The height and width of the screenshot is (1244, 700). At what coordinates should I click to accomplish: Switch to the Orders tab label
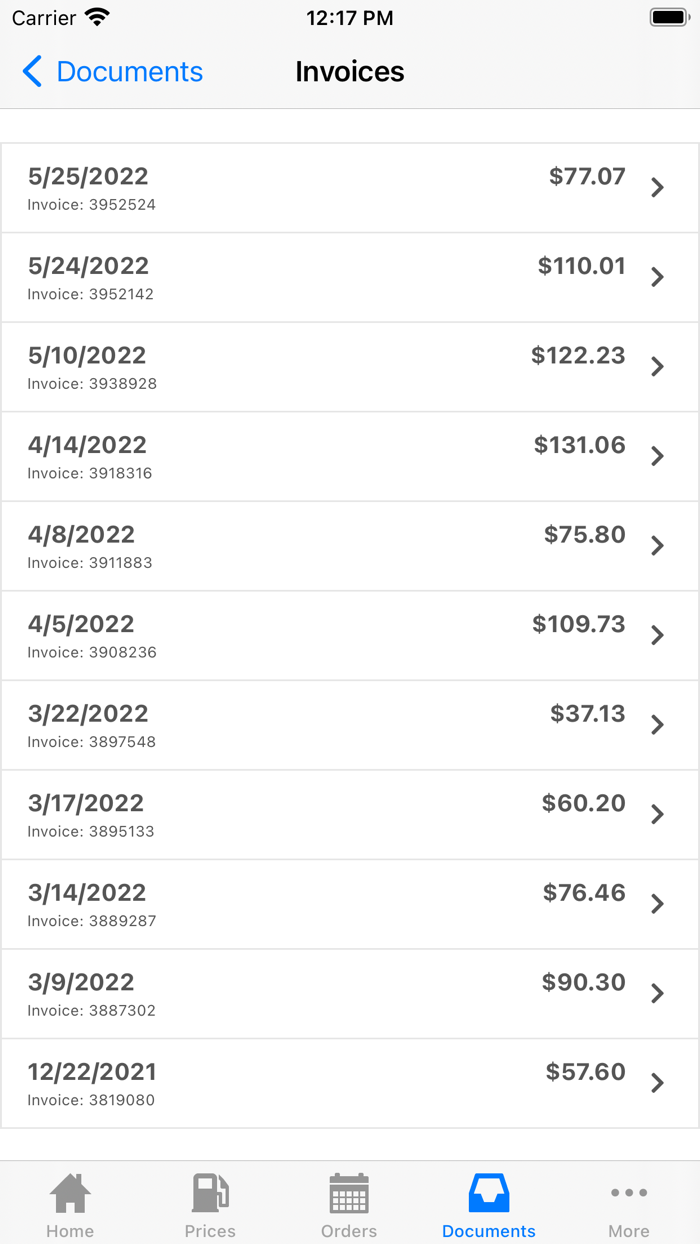tap(349, 1231)
